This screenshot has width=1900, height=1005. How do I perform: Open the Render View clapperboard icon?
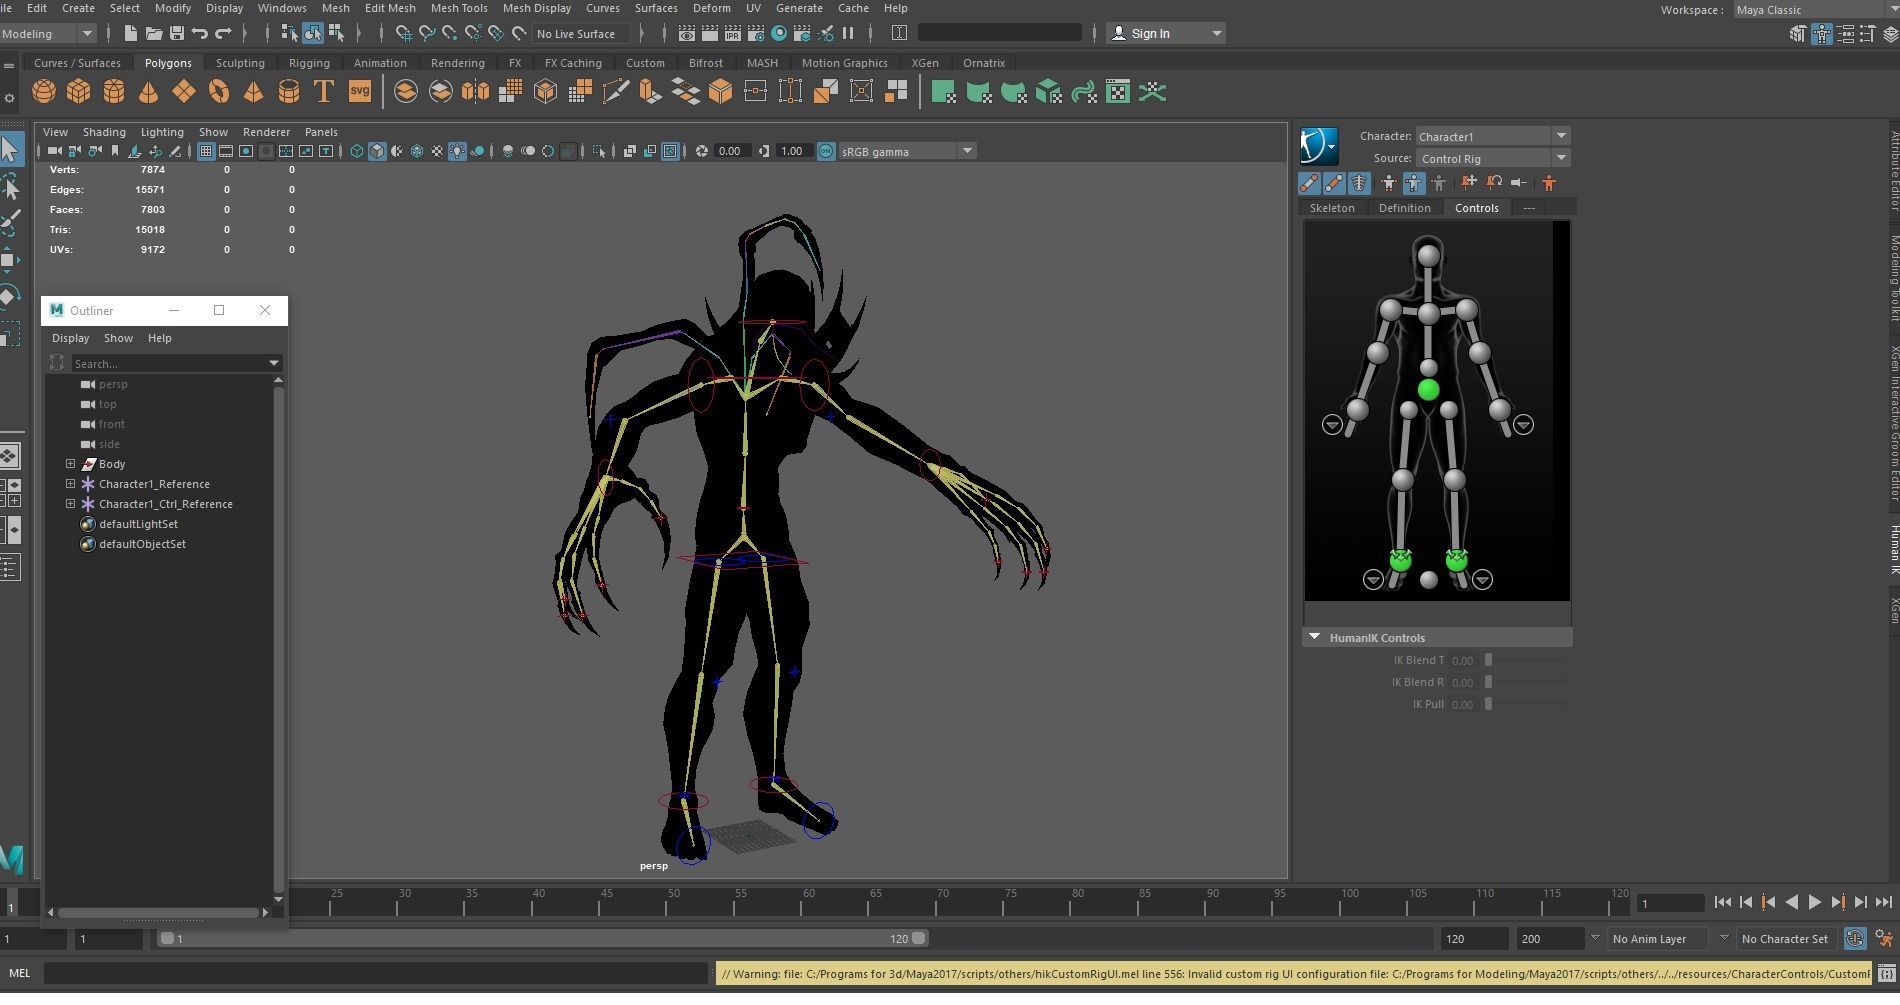point(687,33)
